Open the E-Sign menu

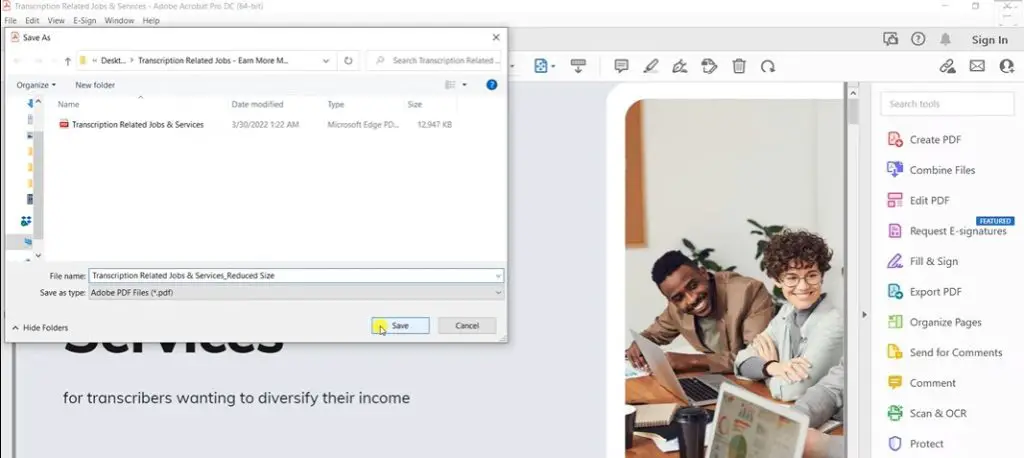pos(85,21)
